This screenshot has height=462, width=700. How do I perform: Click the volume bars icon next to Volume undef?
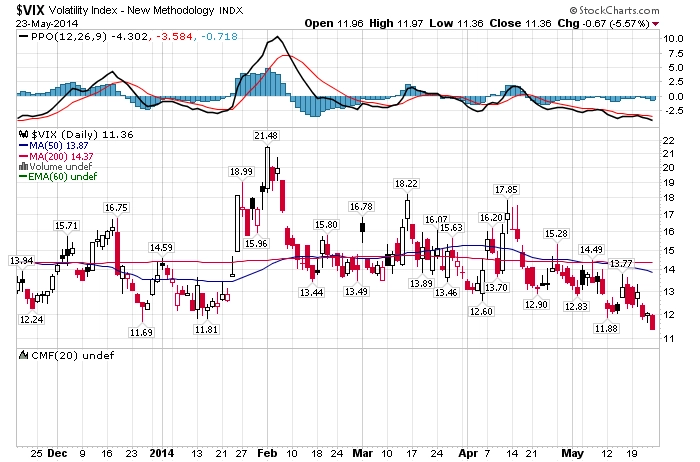pyautogui.click(x=23, y=166)
